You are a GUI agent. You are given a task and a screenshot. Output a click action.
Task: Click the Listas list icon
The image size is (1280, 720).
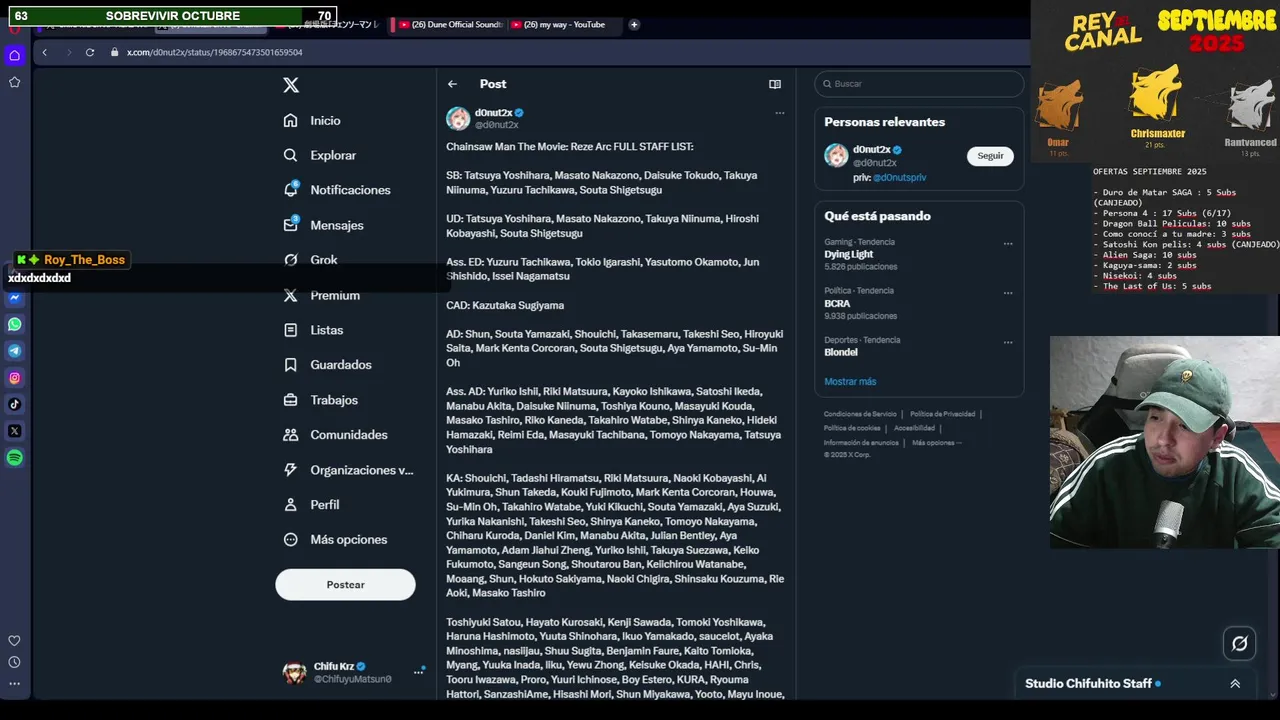[x=290, y=330]
